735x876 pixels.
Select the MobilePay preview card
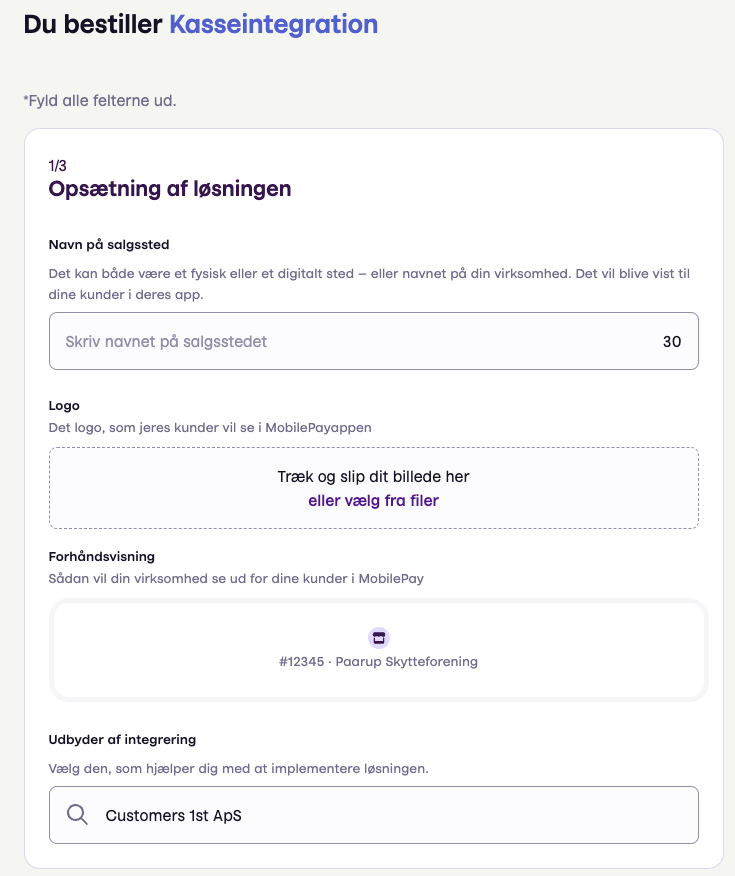pyautogui.click(x=379, y=650)
